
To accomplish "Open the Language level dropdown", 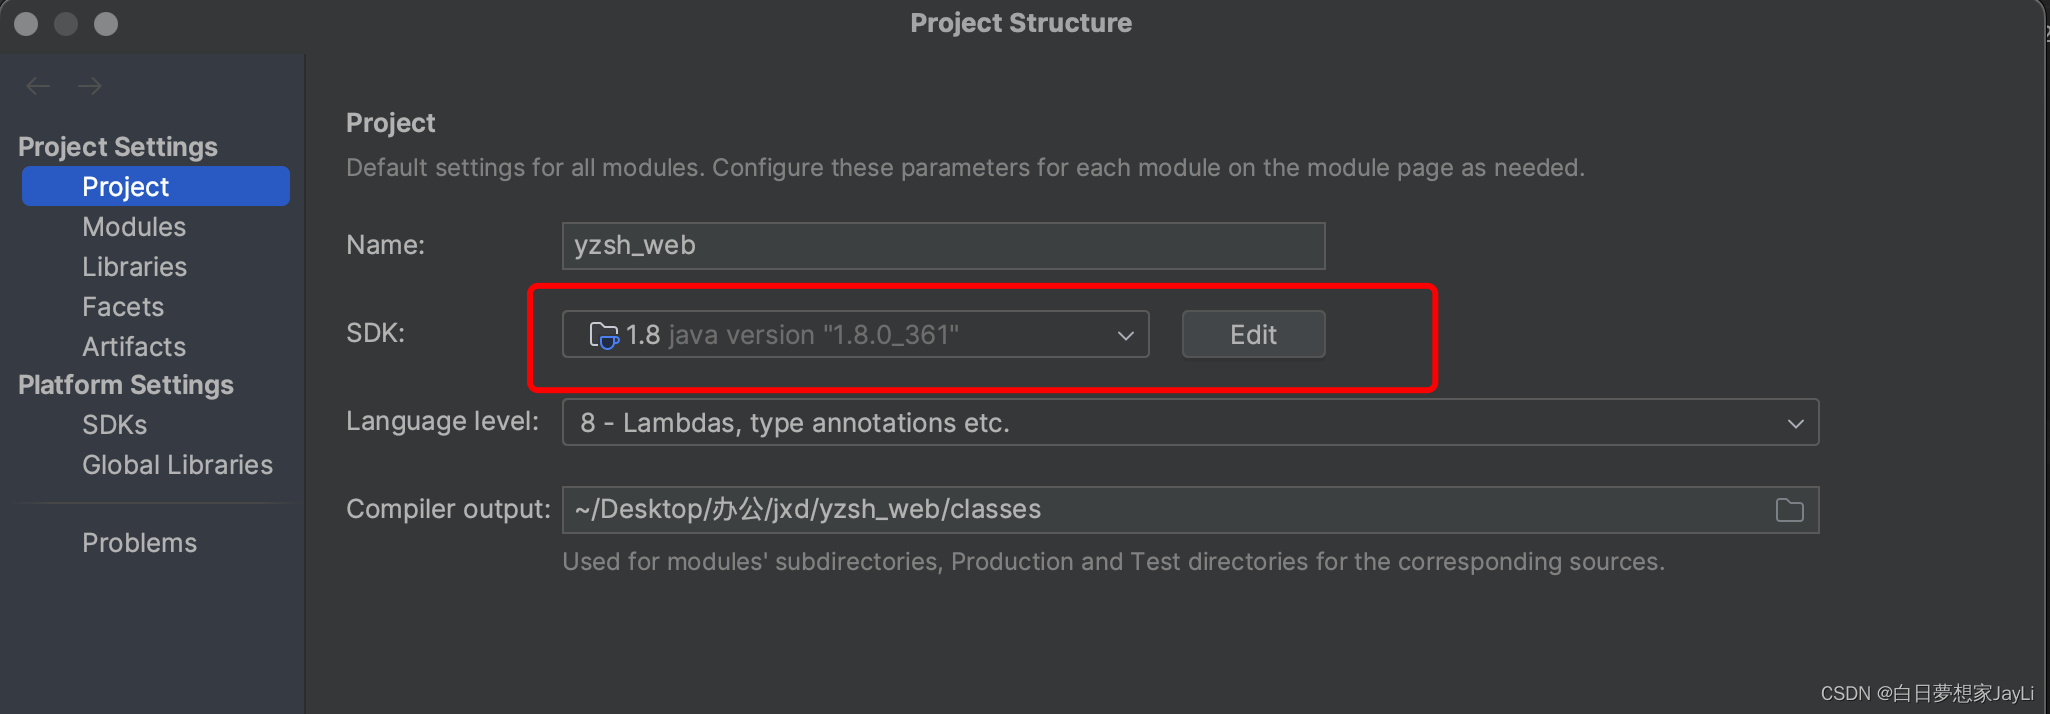I will (1190, 423).
